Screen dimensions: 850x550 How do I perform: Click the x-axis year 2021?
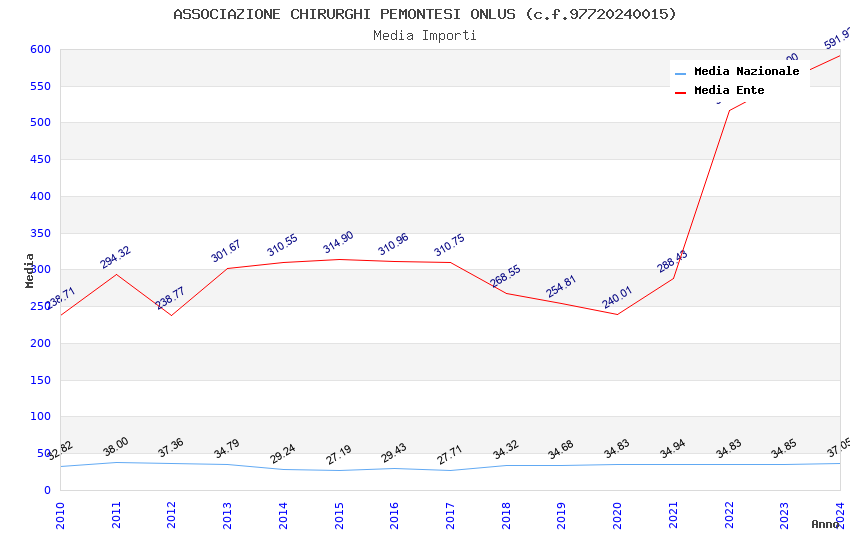[x=673, y=515]
